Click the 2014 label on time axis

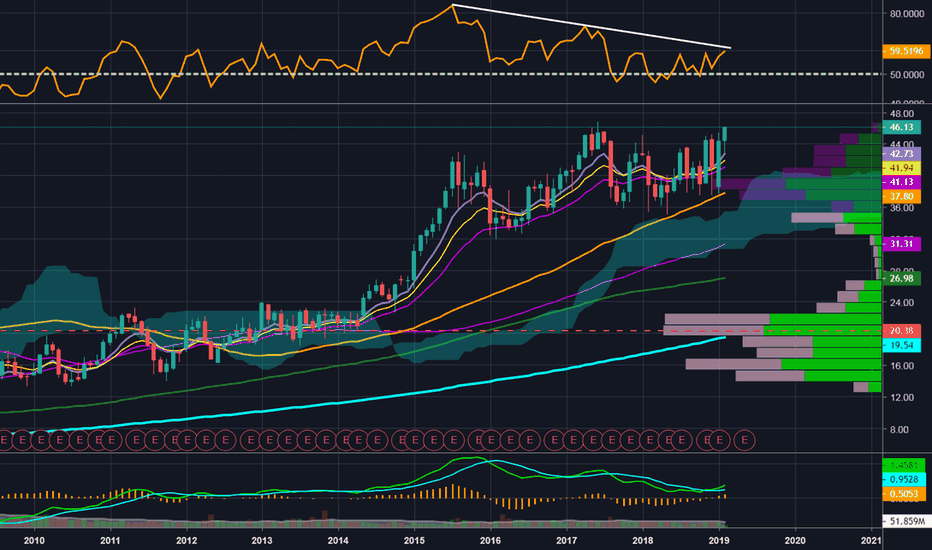pyautogui.click(x=338, y=540)
